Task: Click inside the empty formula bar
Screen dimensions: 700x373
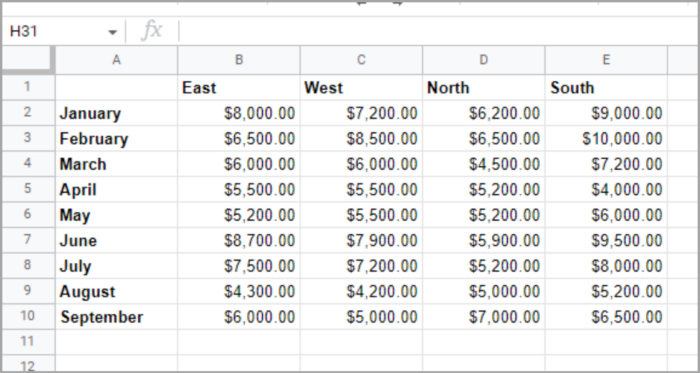Action: coord(438,31)
